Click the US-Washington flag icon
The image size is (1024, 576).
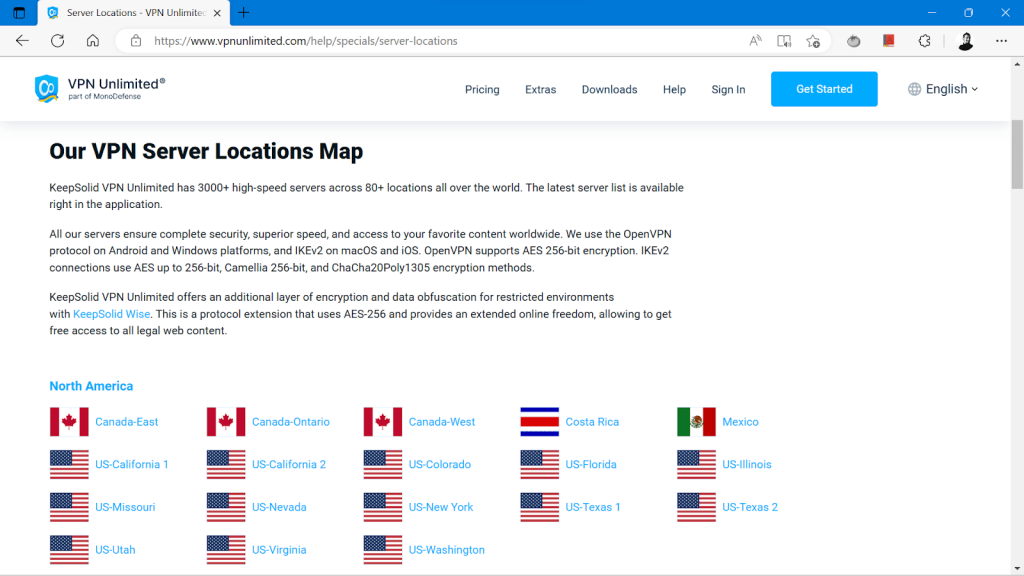click(x=383, y=550)
